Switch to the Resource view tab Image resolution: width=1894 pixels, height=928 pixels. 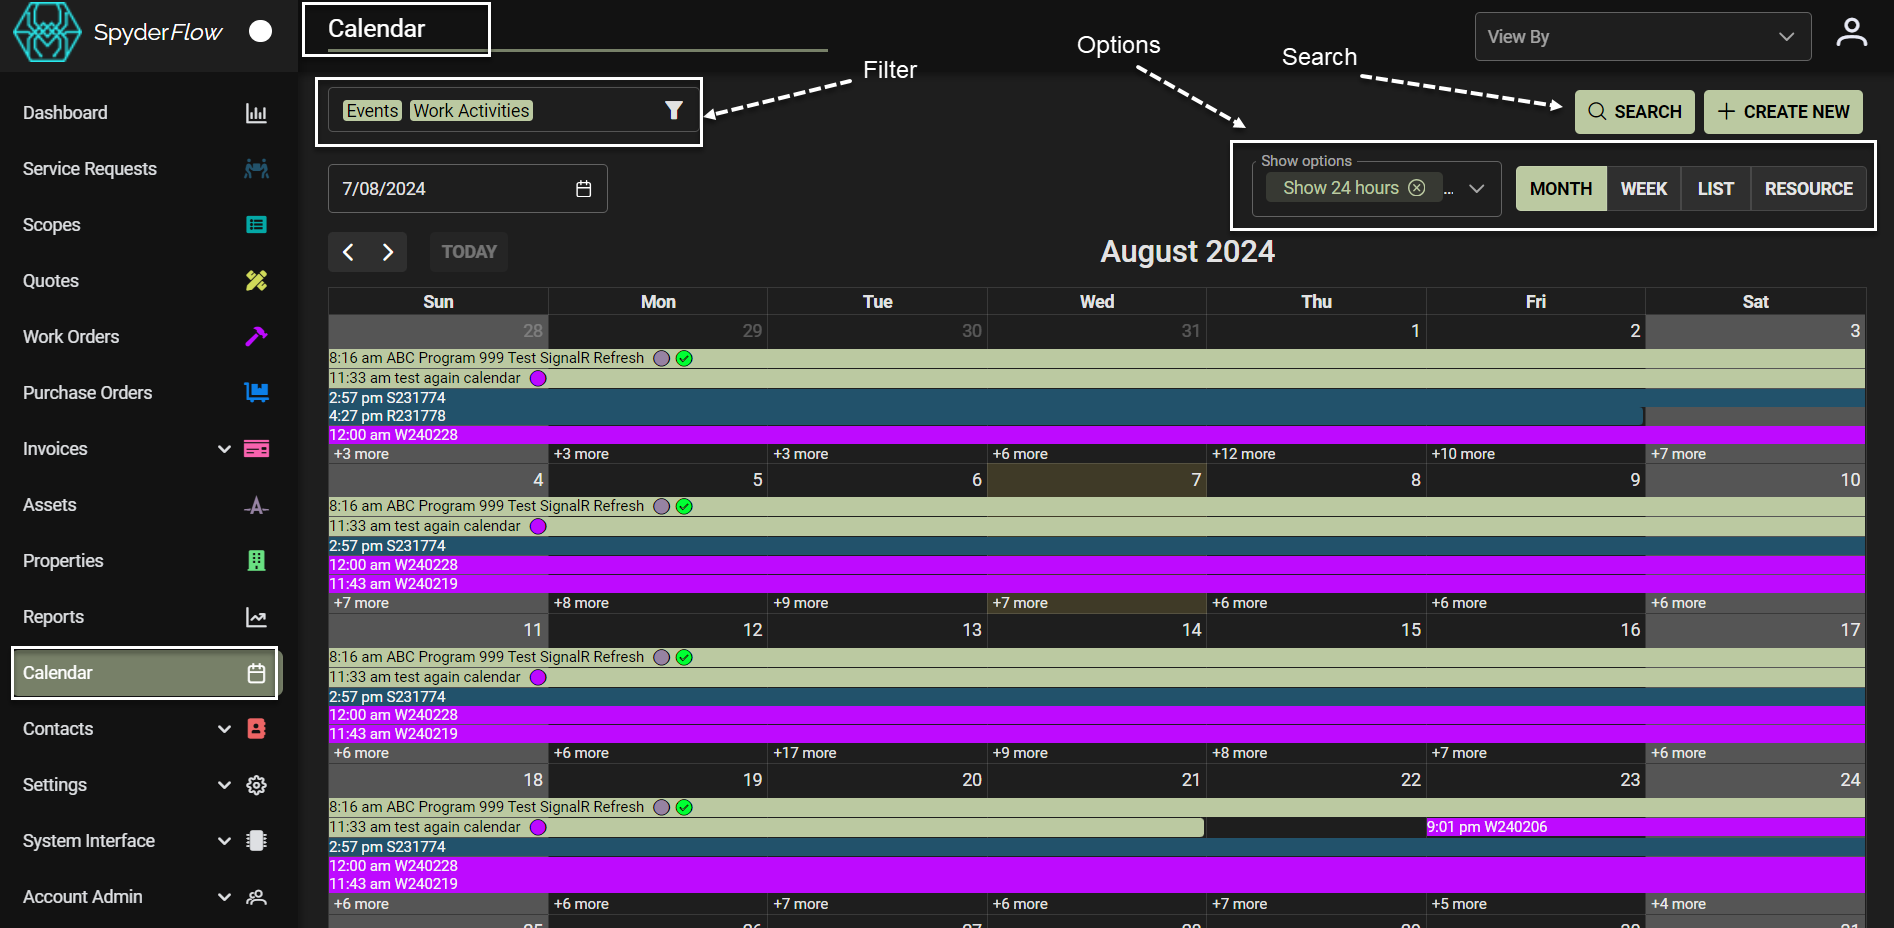pyautogui.click(x=1808, y=189)
